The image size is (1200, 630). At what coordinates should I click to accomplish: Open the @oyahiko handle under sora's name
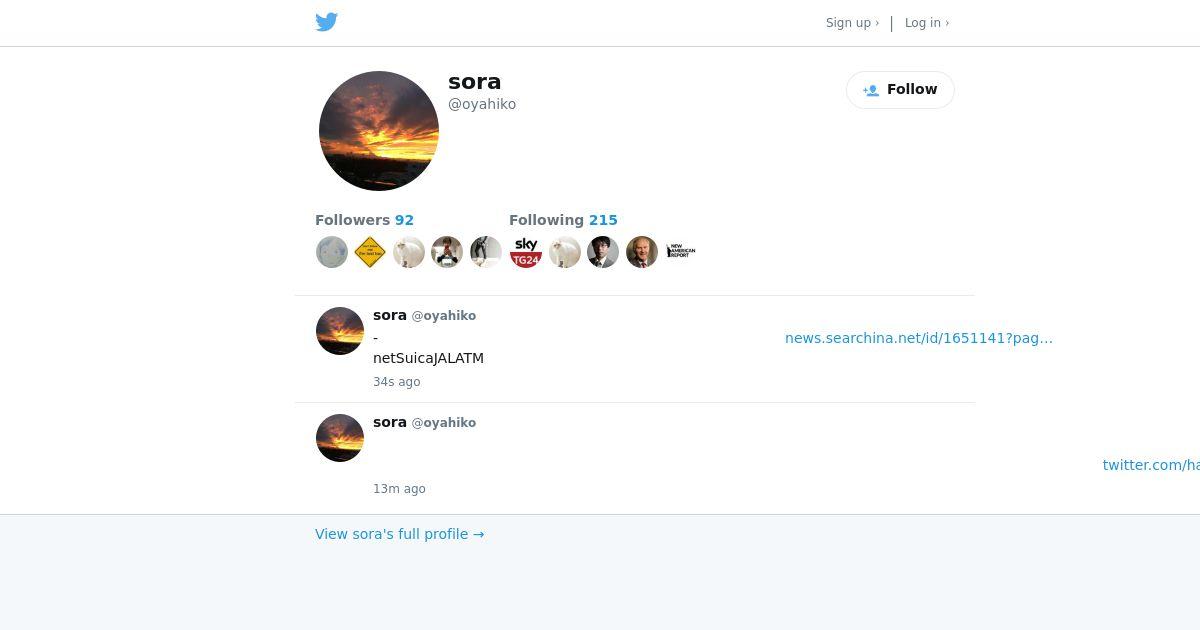[x=482, y=104]
